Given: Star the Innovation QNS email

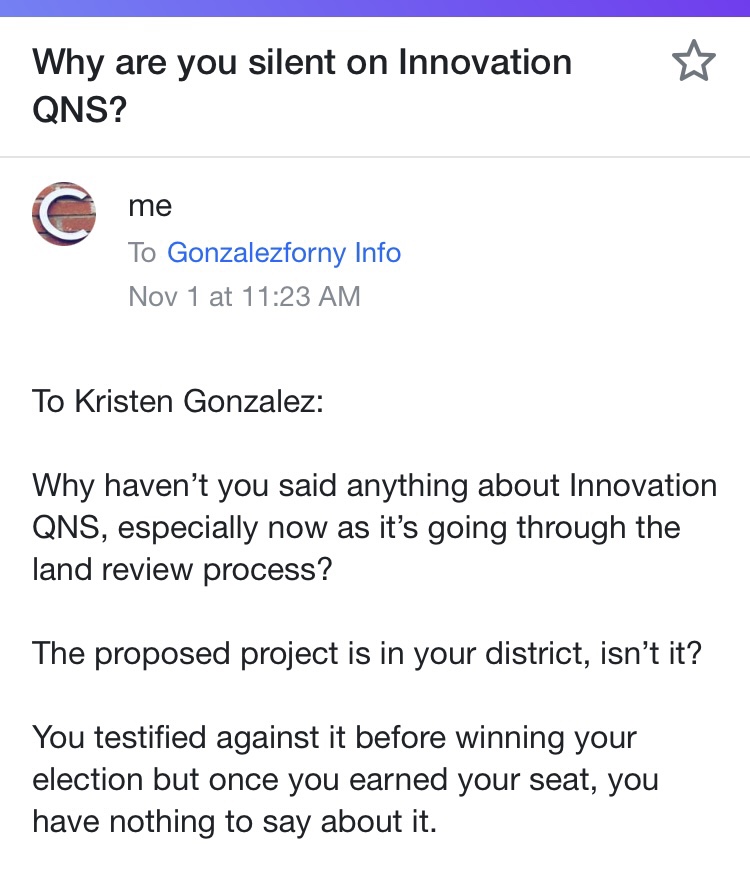Looking at the screenshot, I should (x=694, y=63).
